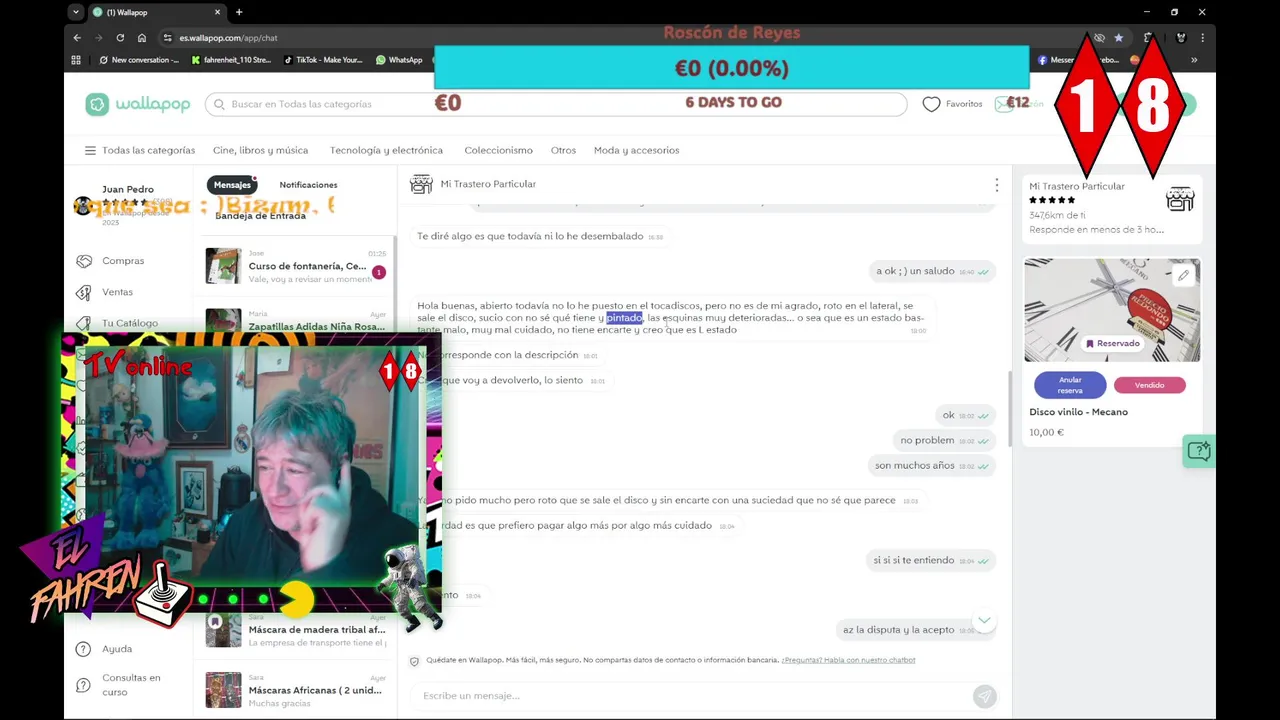
Task: Open Compras handshake icon in sidebar
Action: (84, 261)
